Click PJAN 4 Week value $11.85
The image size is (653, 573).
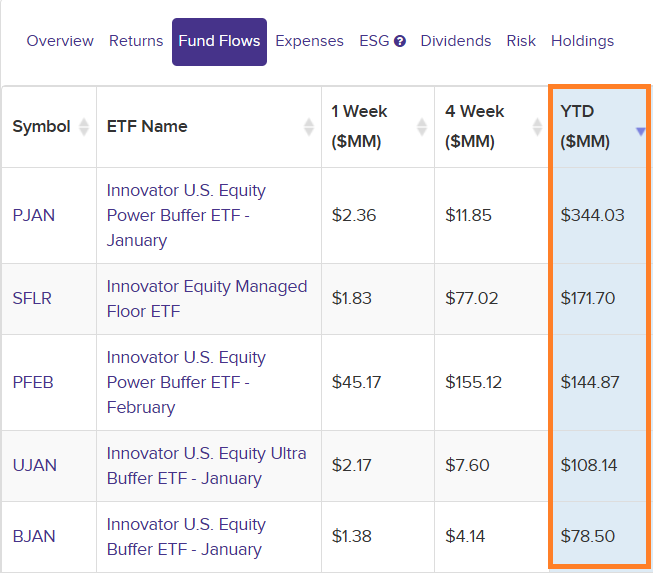click(x=468, y=215)
